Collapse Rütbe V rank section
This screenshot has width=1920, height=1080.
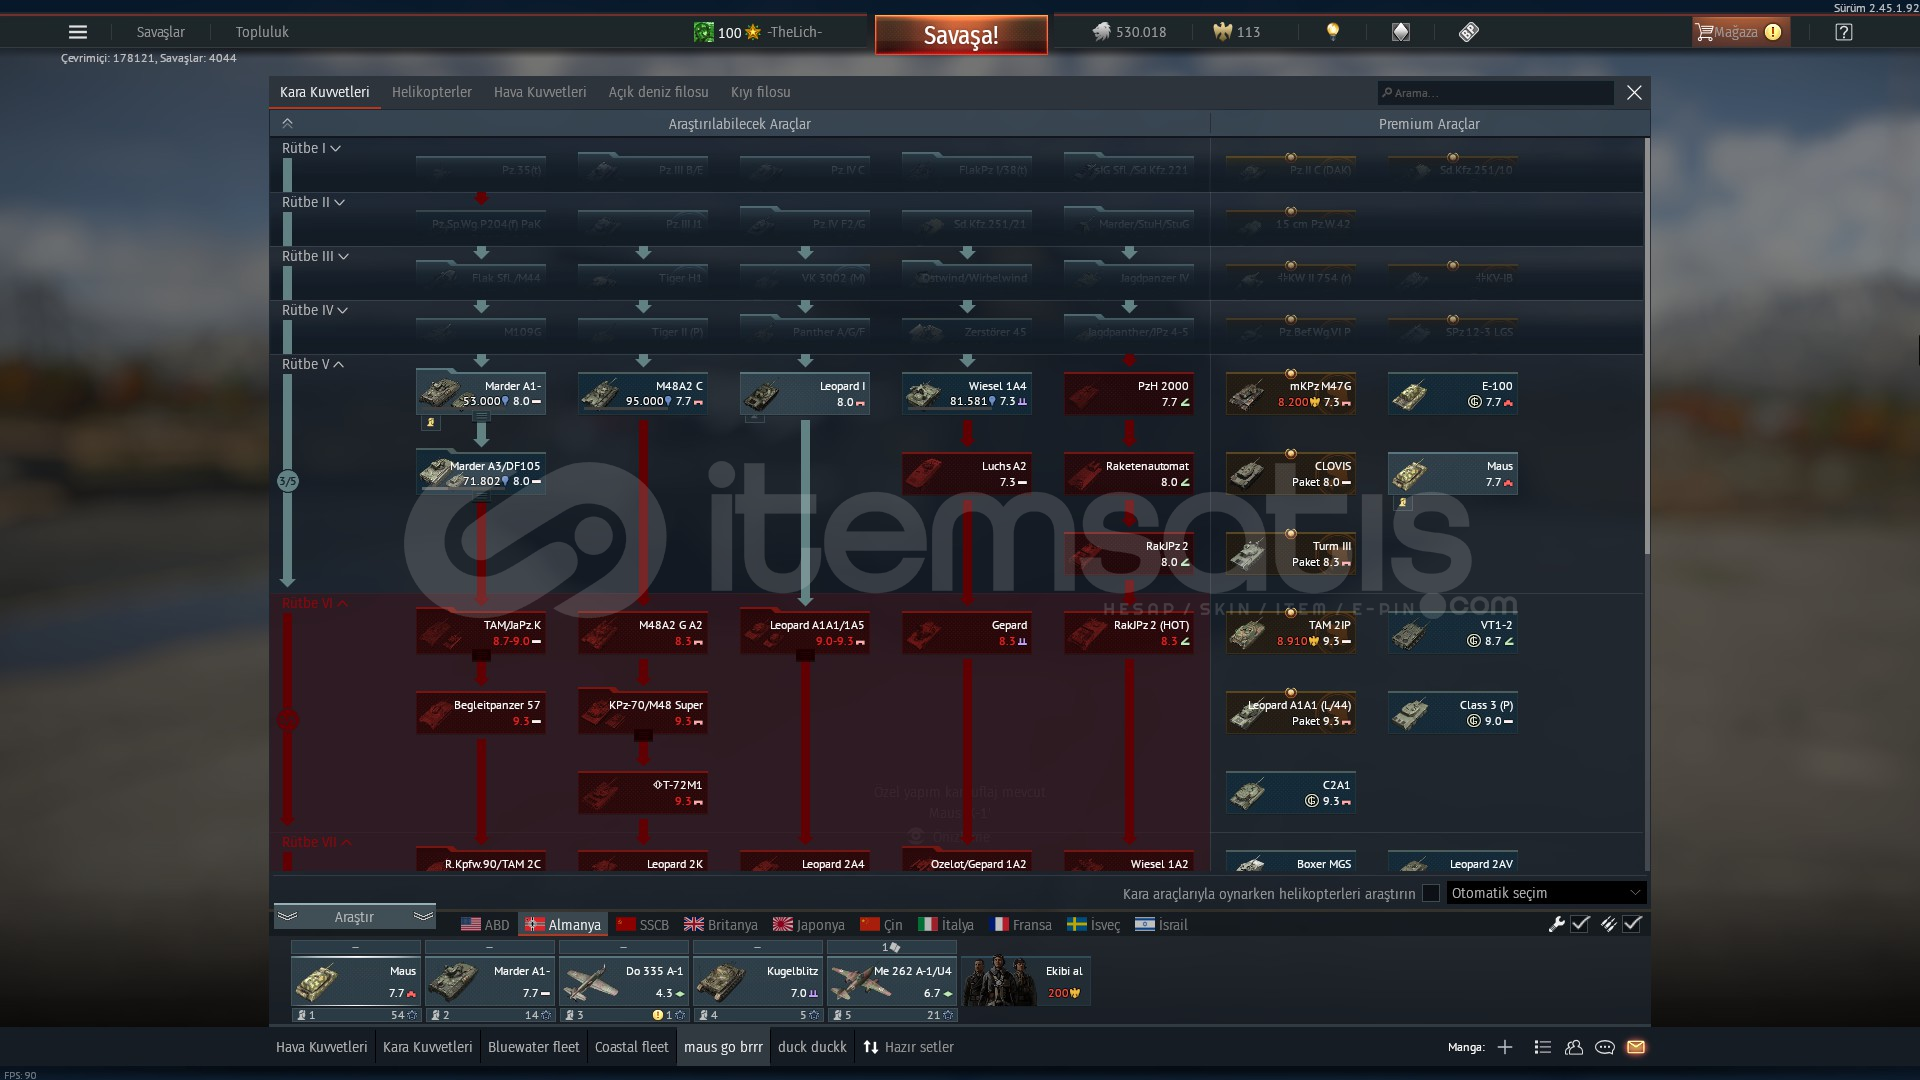313,364
